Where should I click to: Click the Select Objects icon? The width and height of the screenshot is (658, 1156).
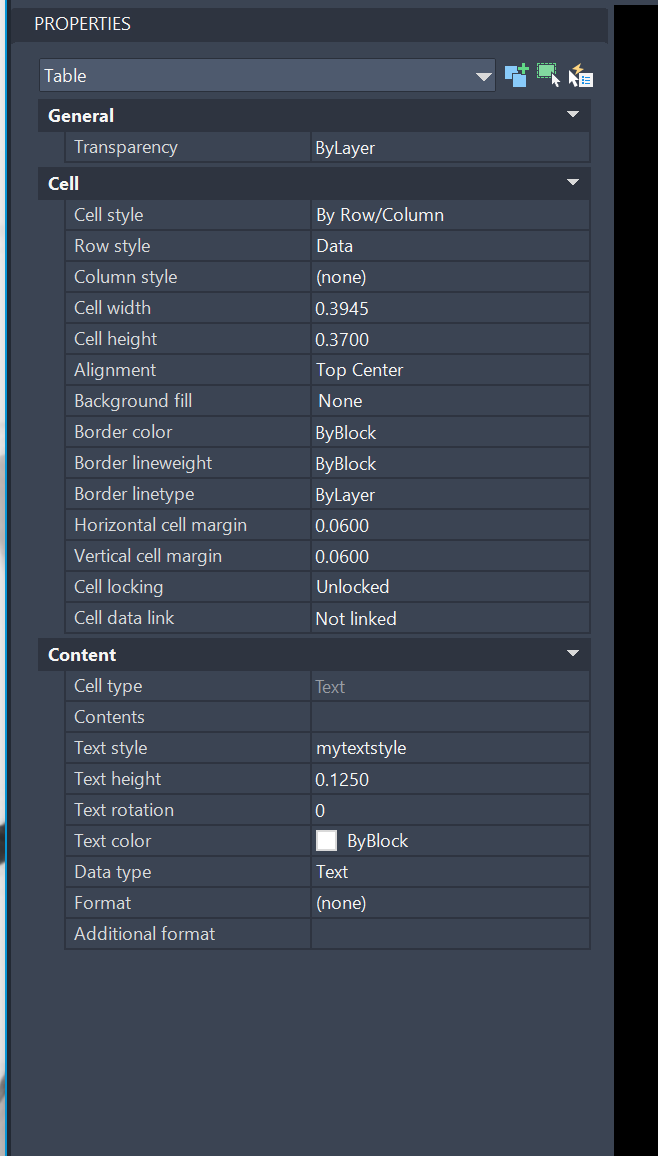548,76
